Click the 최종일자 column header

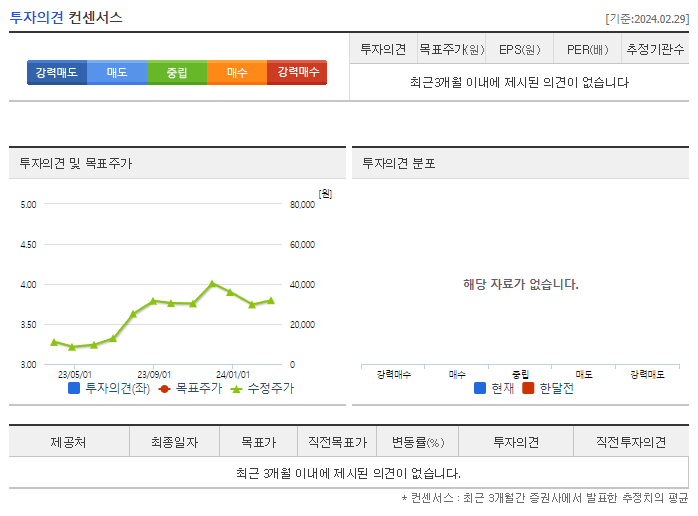pyautogui.click(x=174, y=442)
